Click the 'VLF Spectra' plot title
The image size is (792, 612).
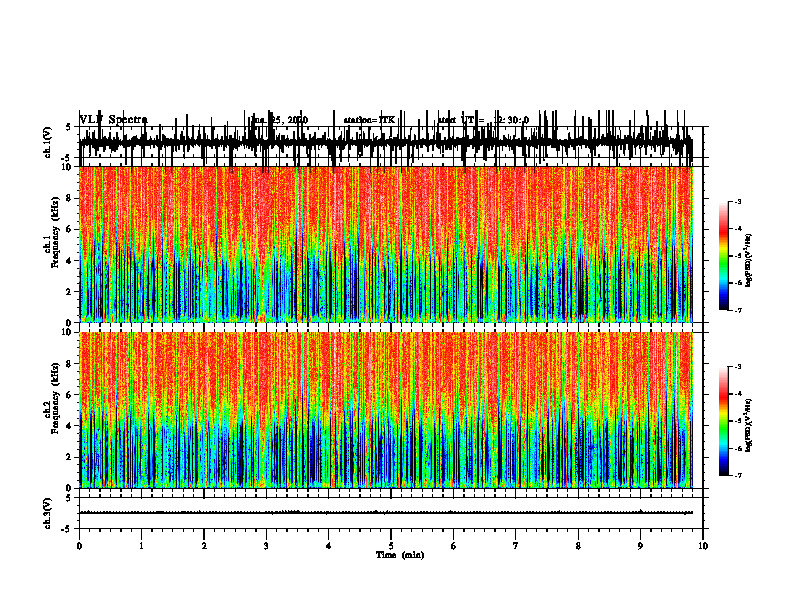click(x=114, y=120)
